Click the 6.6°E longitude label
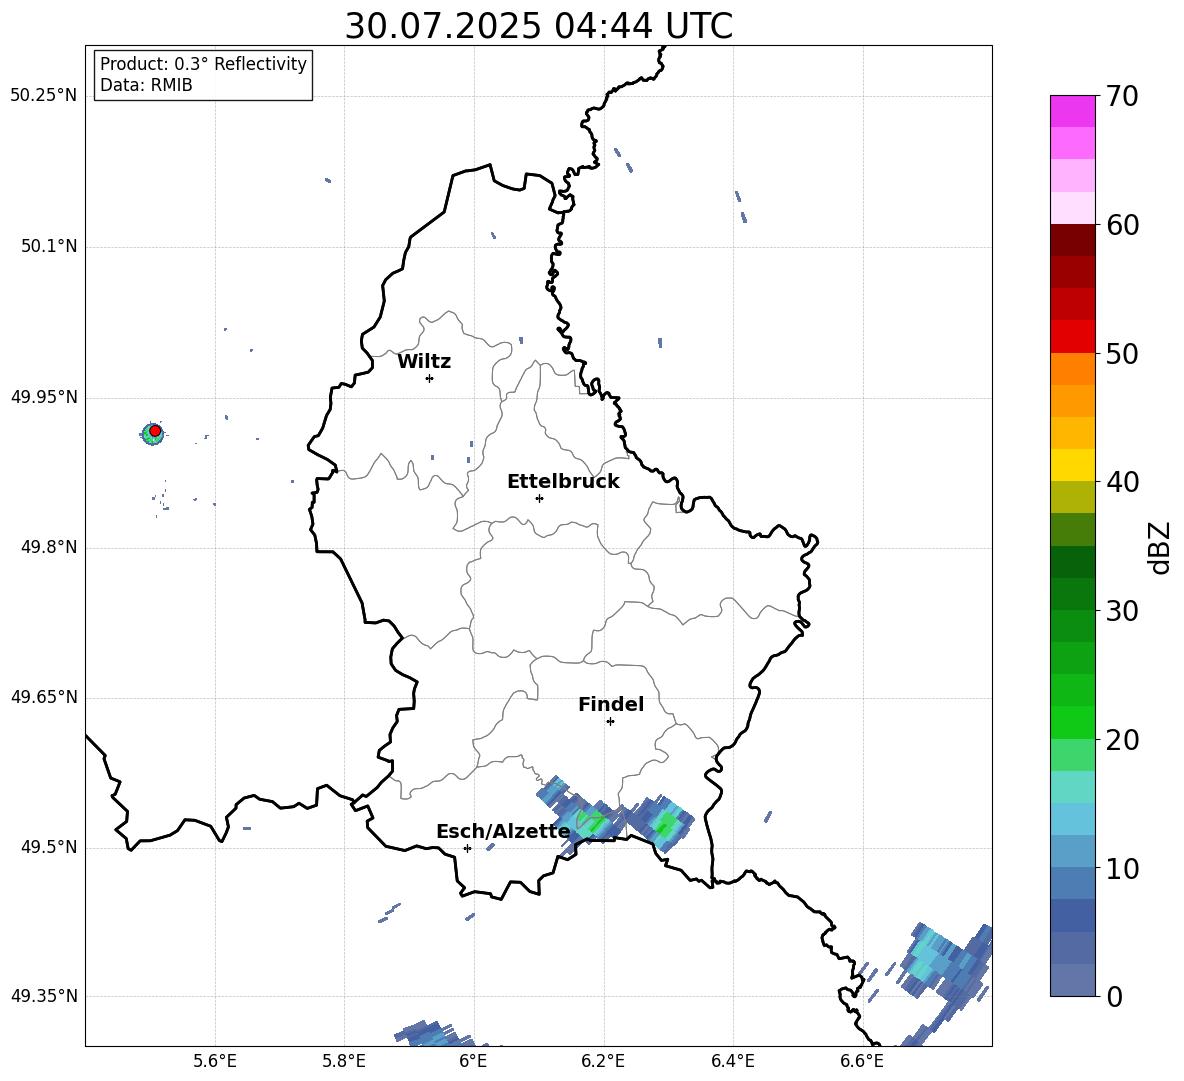Image resolution: width=1184 pixels, height=1081 pixels. 862,1061
